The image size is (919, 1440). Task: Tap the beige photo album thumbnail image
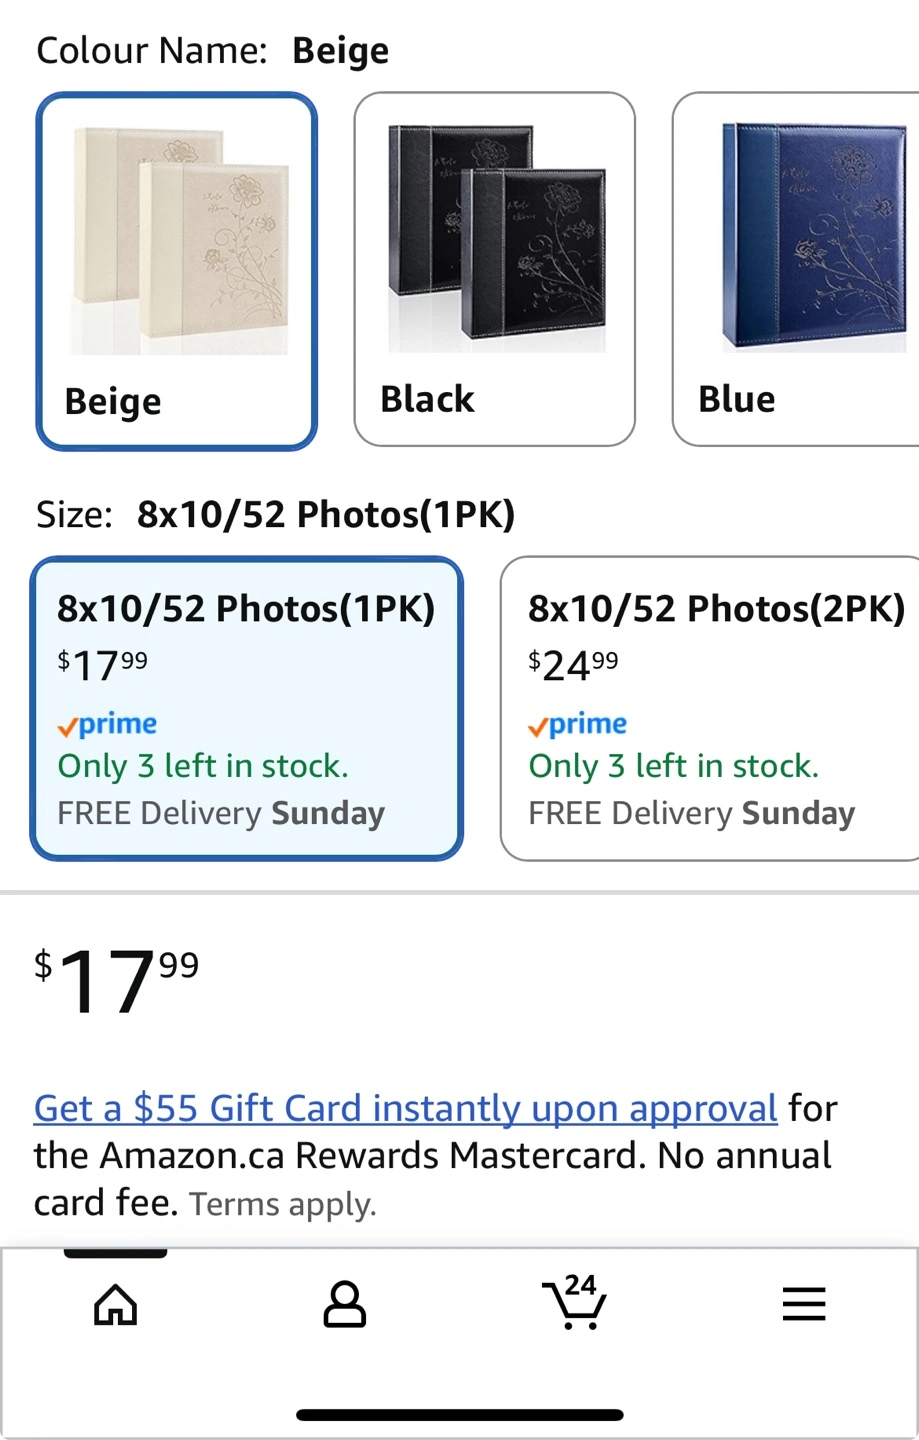coord(180,240)
